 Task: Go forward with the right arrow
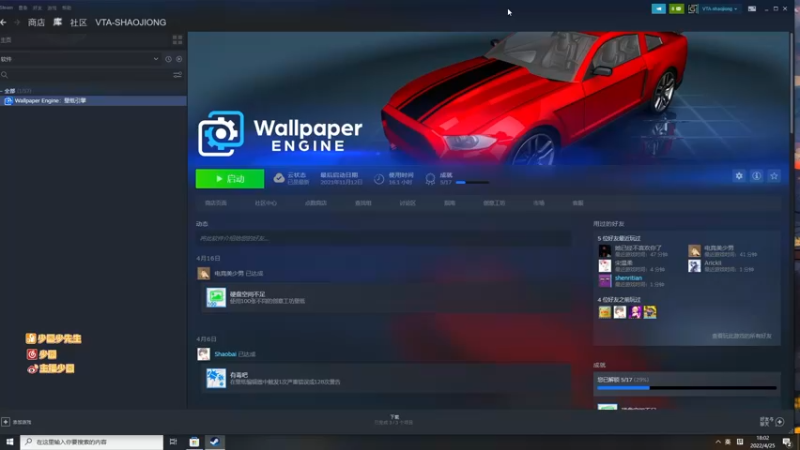(17, 22)
